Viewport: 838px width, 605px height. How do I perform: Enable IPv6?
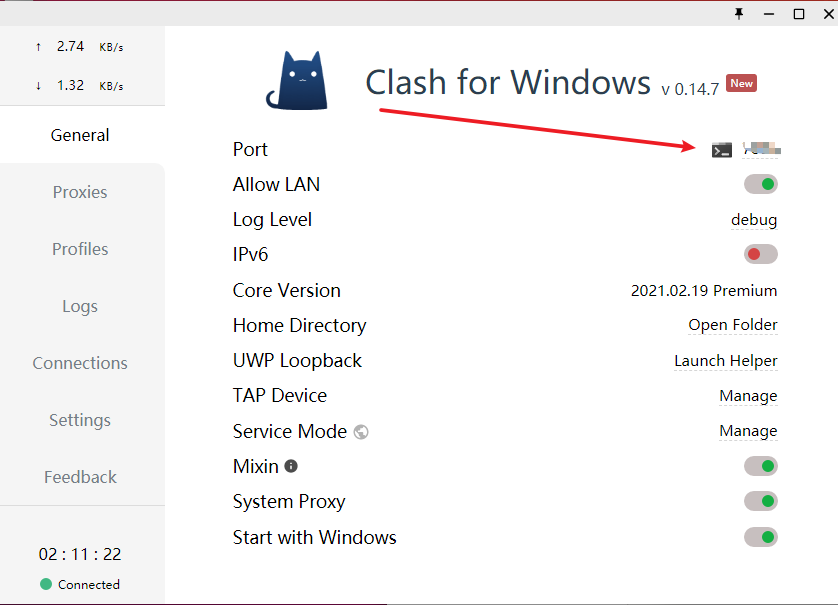pos(760,254)
